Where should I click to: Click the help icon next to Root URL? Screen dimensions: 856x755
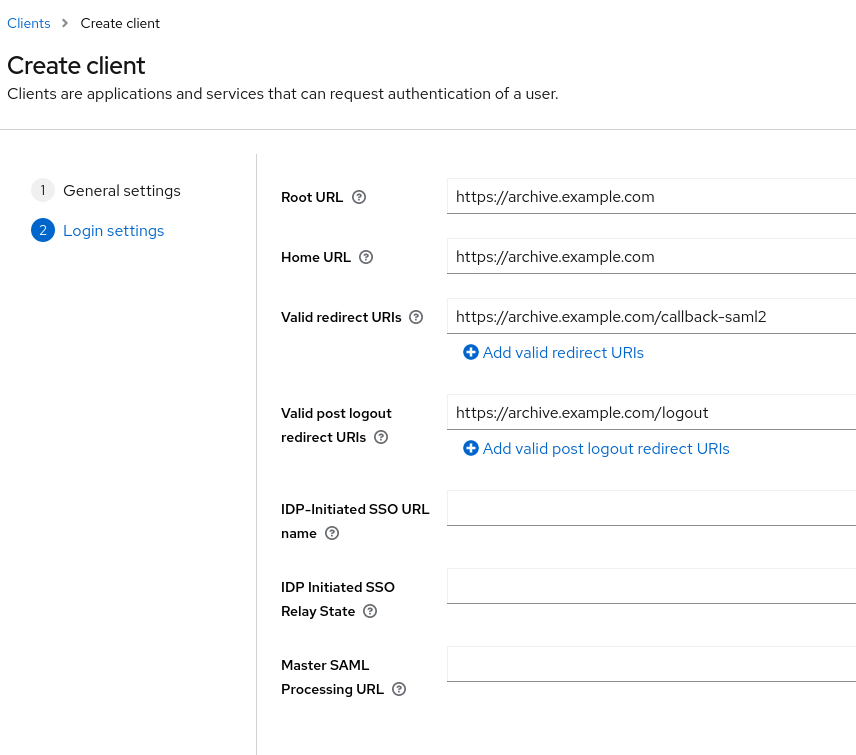point(360,197)
